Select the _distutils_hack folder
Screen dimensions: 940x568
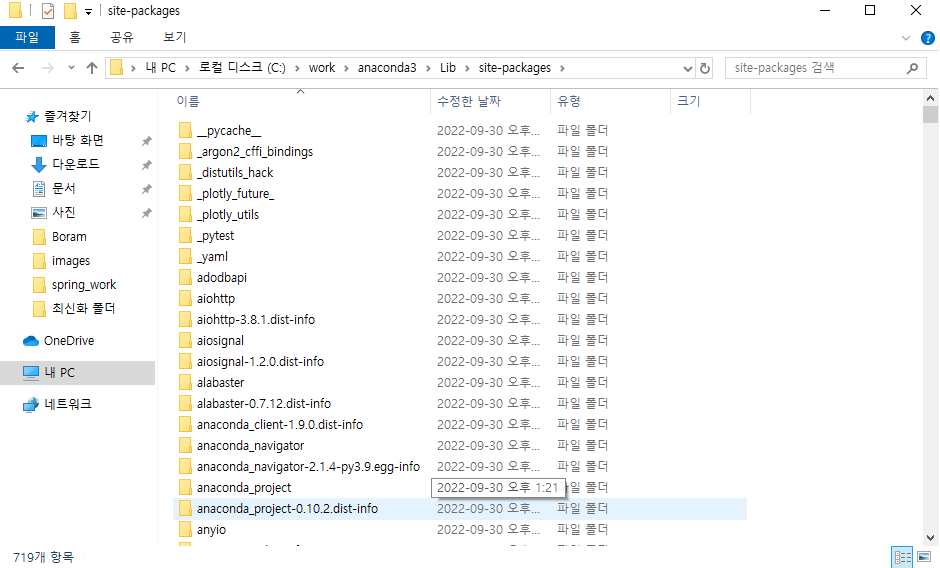235,173
